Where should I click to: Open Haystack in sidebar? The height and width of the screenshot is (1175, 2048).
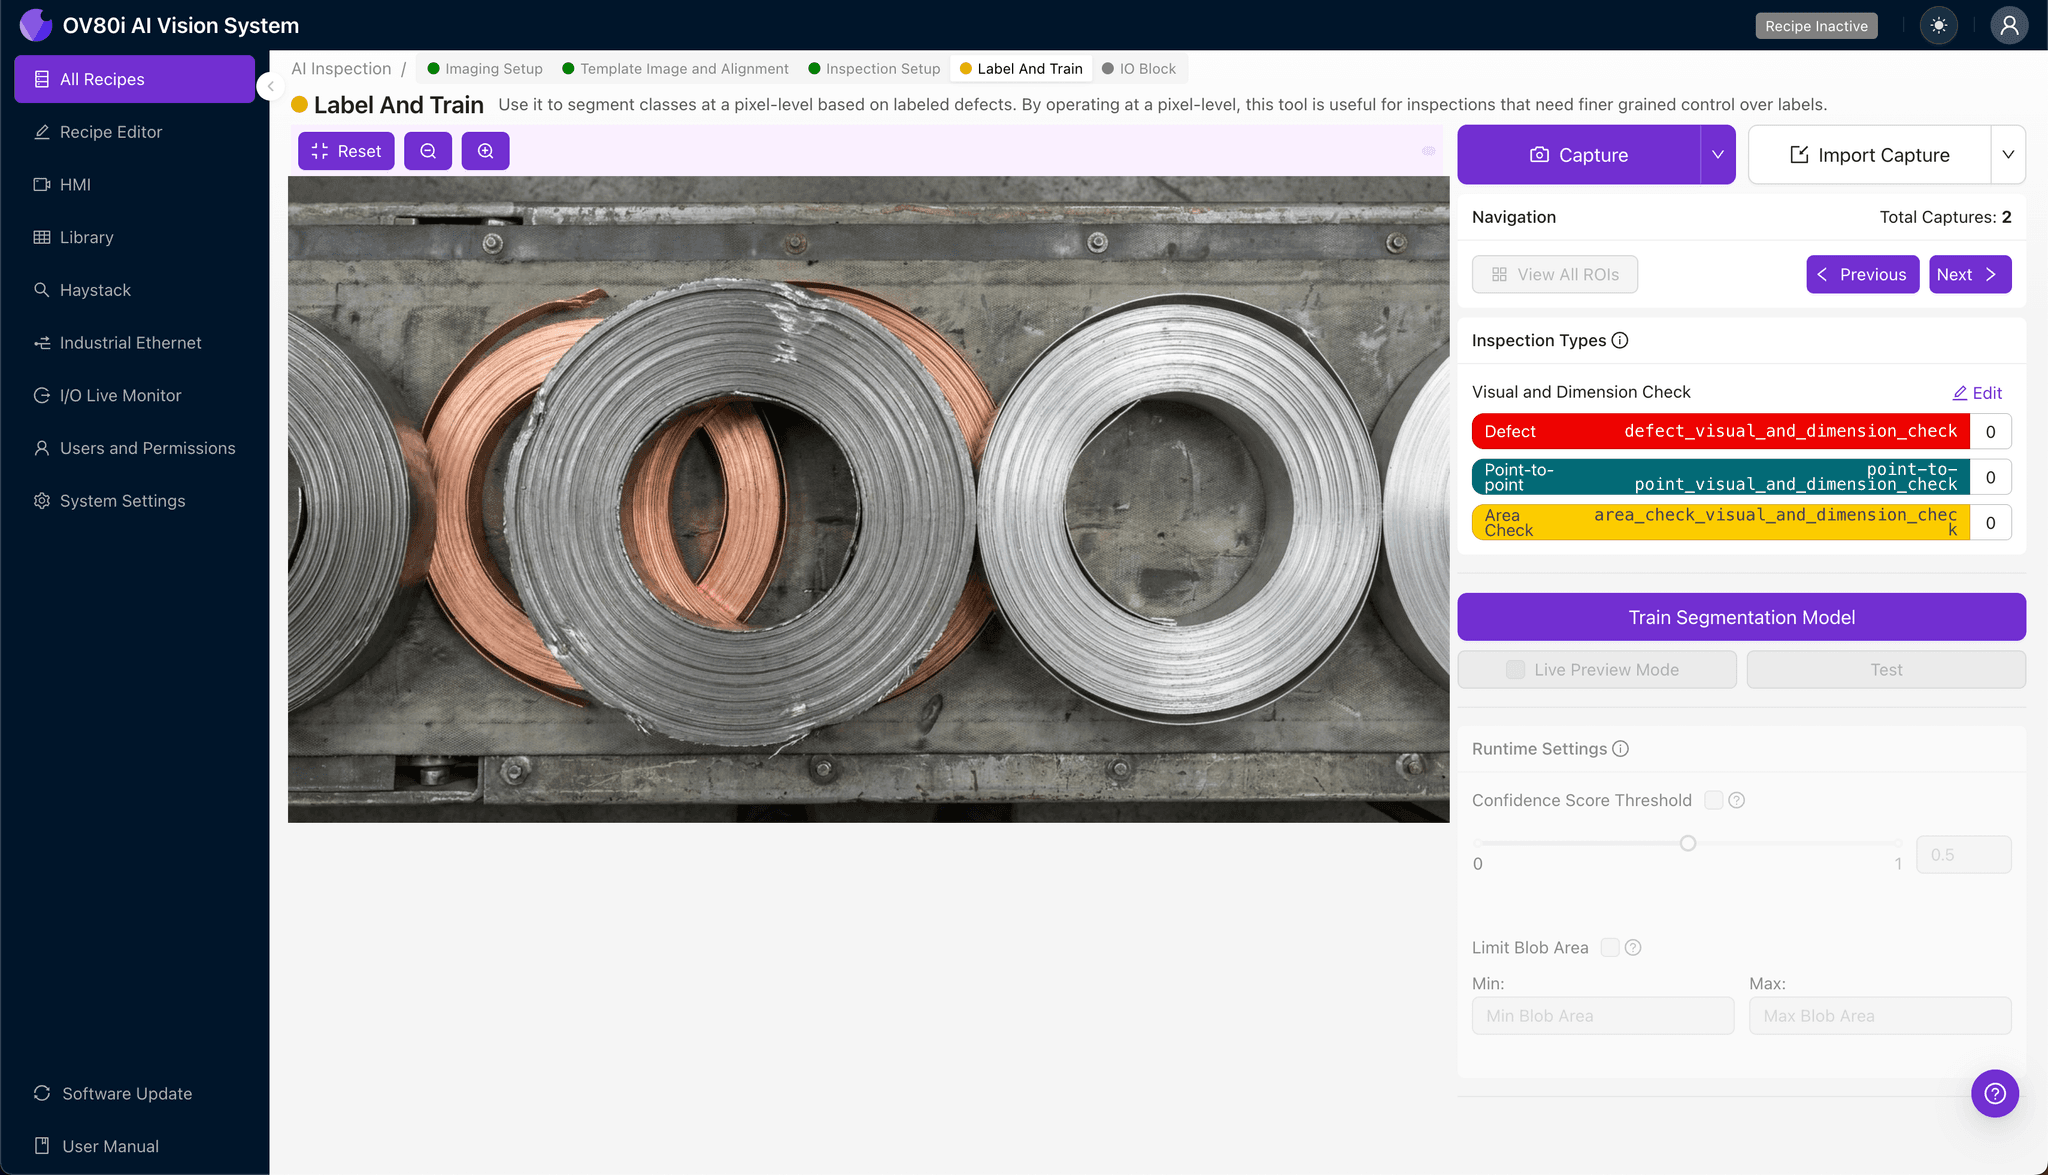click(x=134, y=290)
